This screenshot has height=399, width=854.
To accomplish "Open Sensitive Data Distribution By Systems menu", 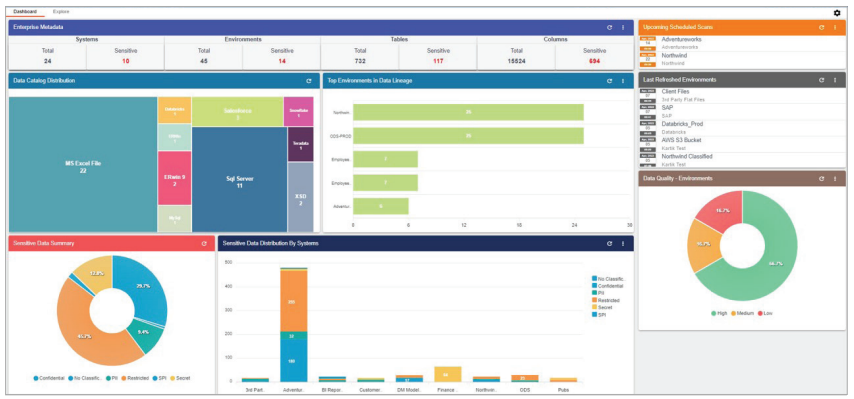I will tap(623, 243).
